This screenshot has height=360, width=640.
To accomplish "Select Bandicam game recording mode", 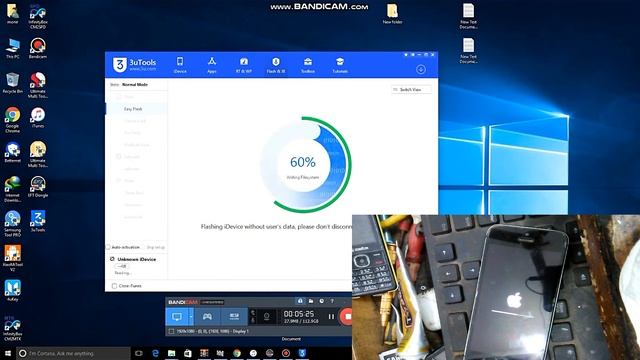I will pos(207,317).
